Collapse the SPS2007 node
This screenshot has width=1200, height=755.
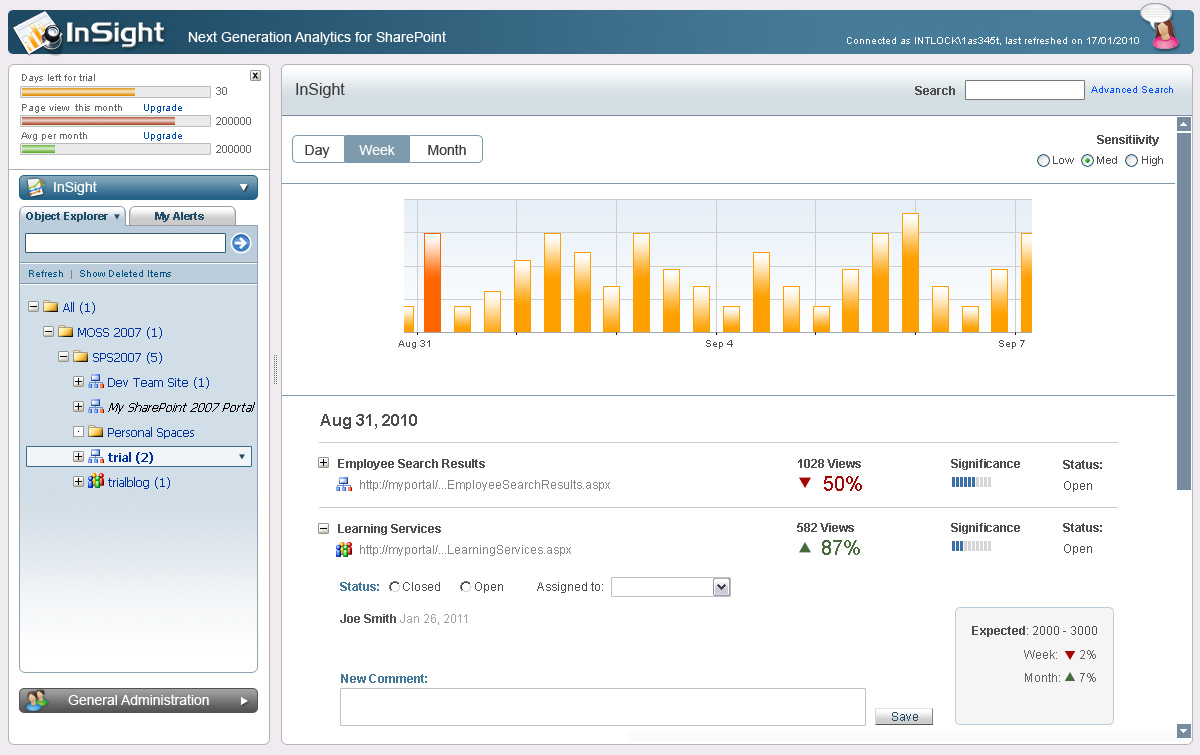coord(64,357)
